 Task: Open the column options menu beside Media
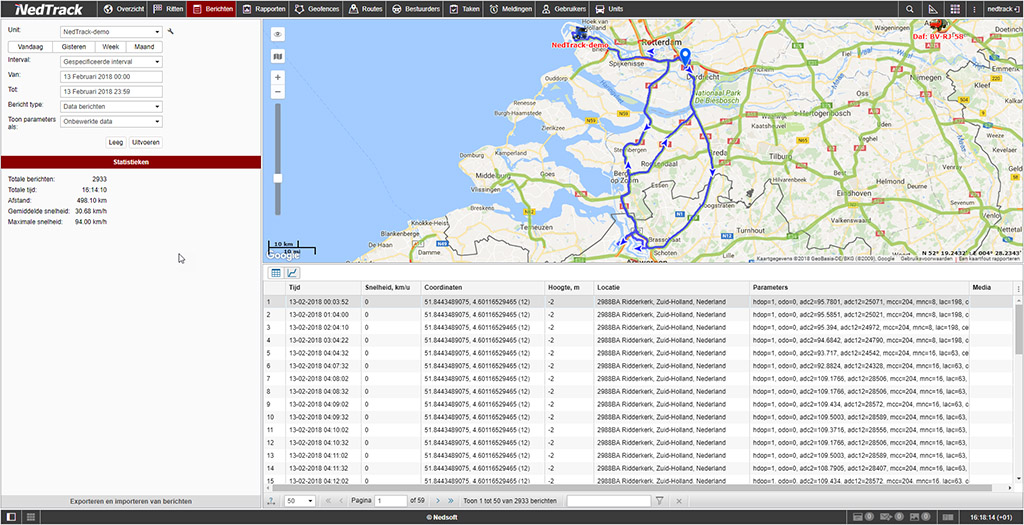pyautogui.click(x=1018, y=288)
